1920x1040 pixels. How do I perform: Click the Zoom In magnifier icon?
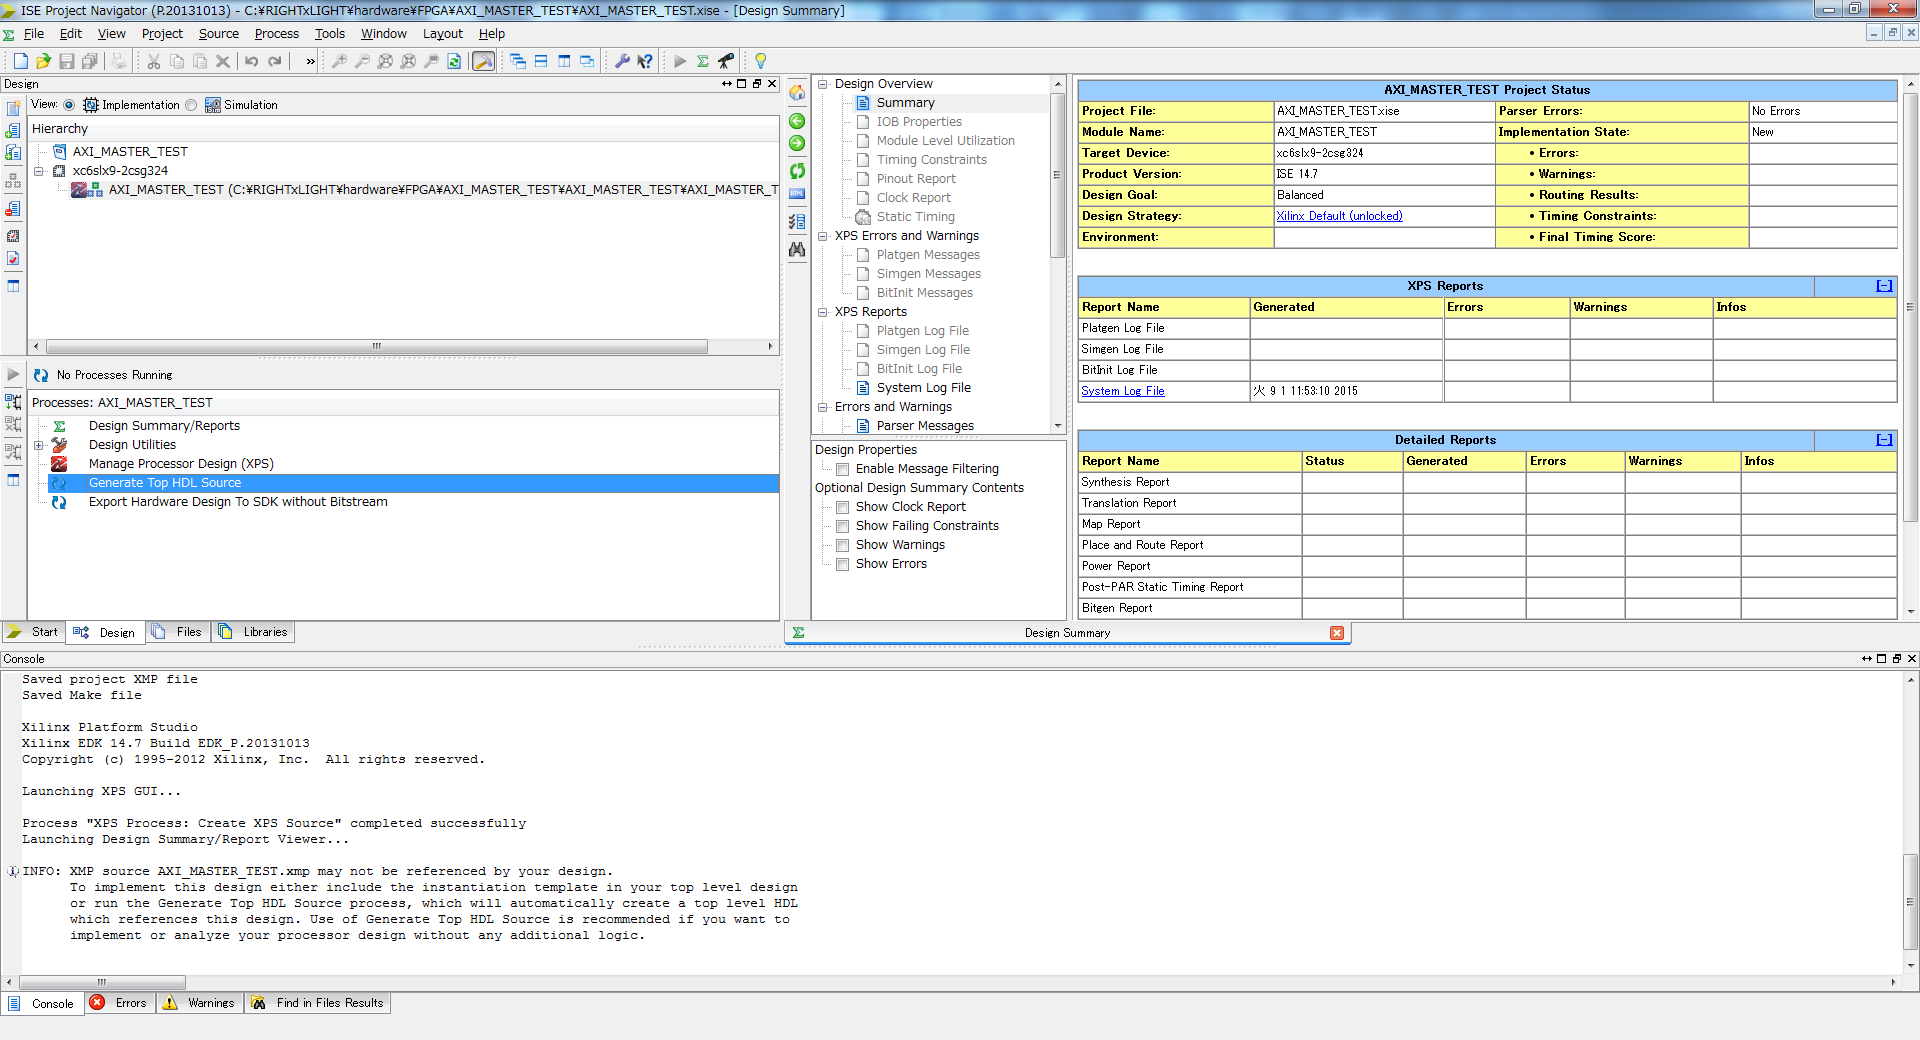point(339,61)
